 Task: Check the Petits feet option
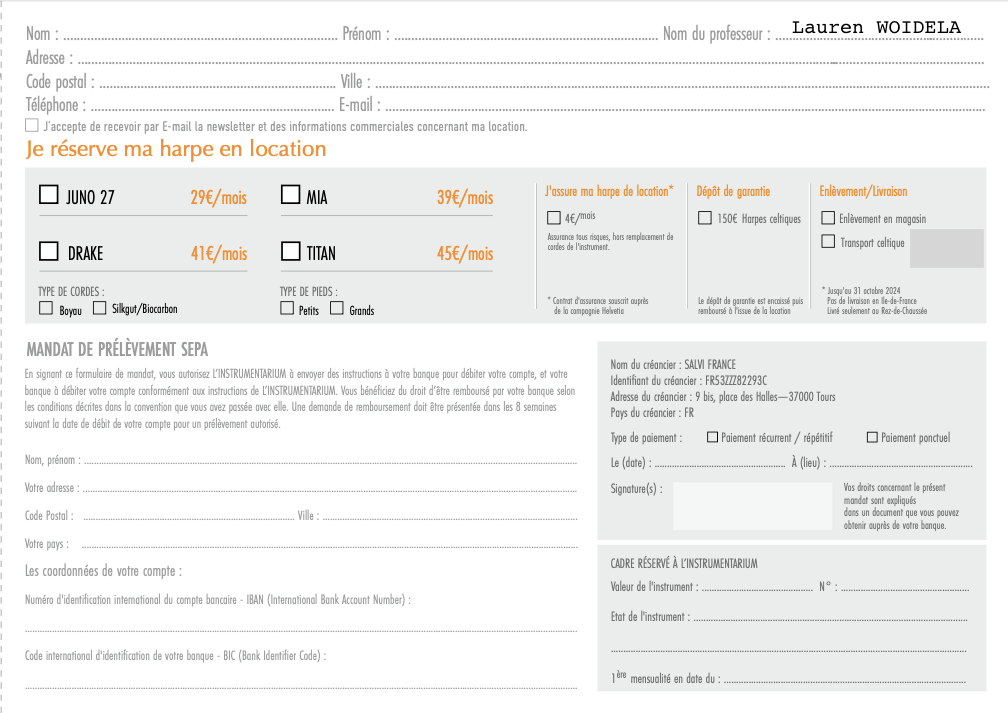287,309
